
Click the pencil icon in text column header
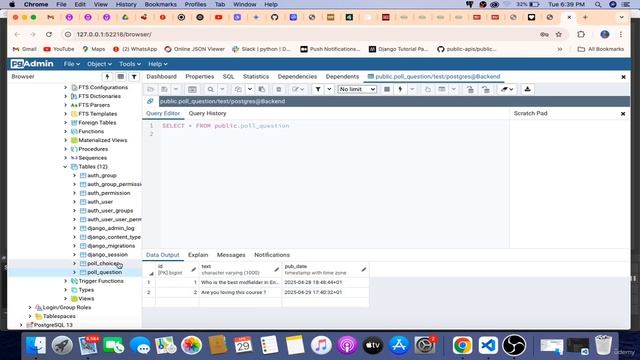(277, 269)
